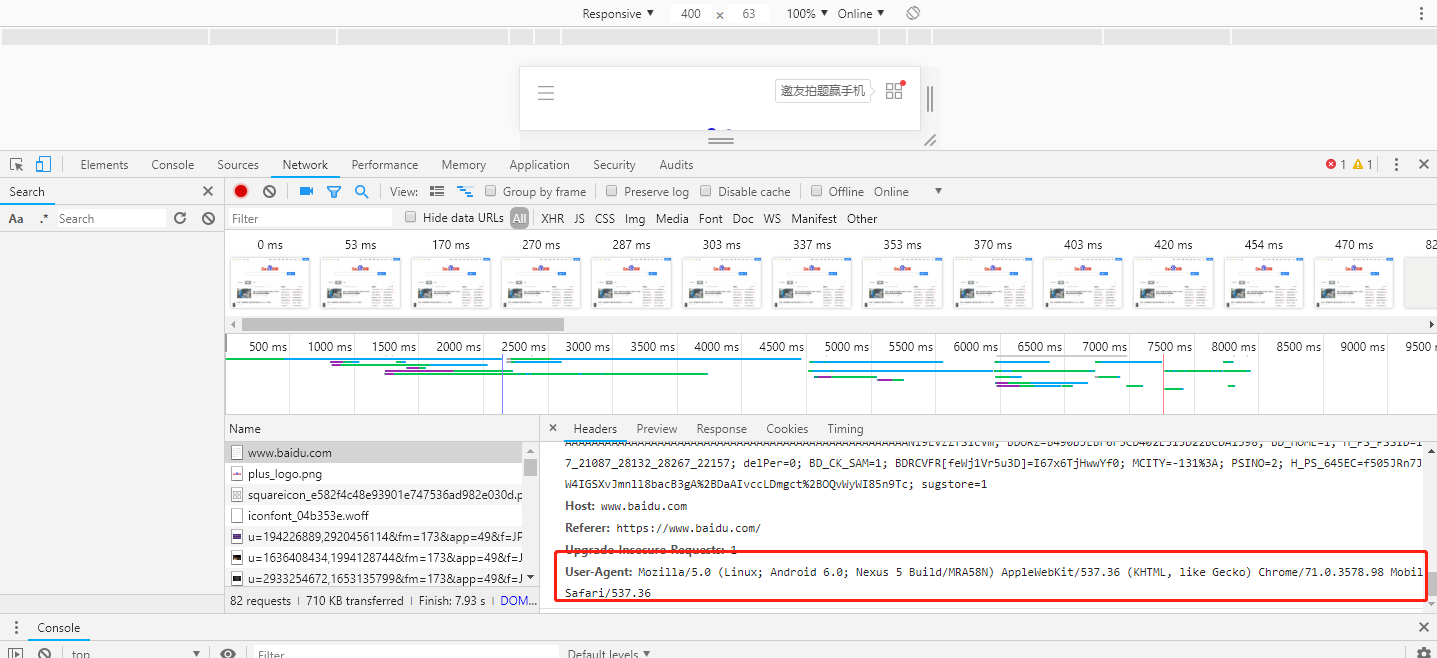The image size is (1437, 658).
Task: Show the Preview tab of request
Action: (657, 428)
